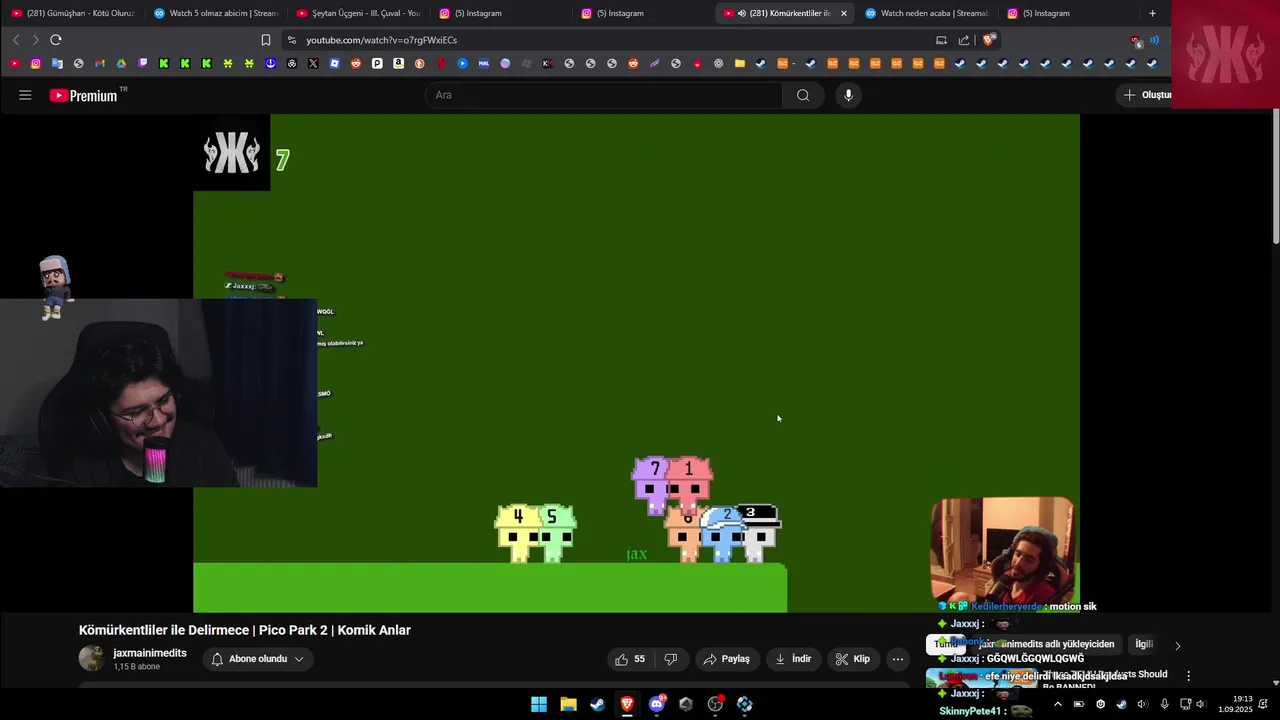
Task: Like the video with thumbs up
Action: [x=630, y=659]
